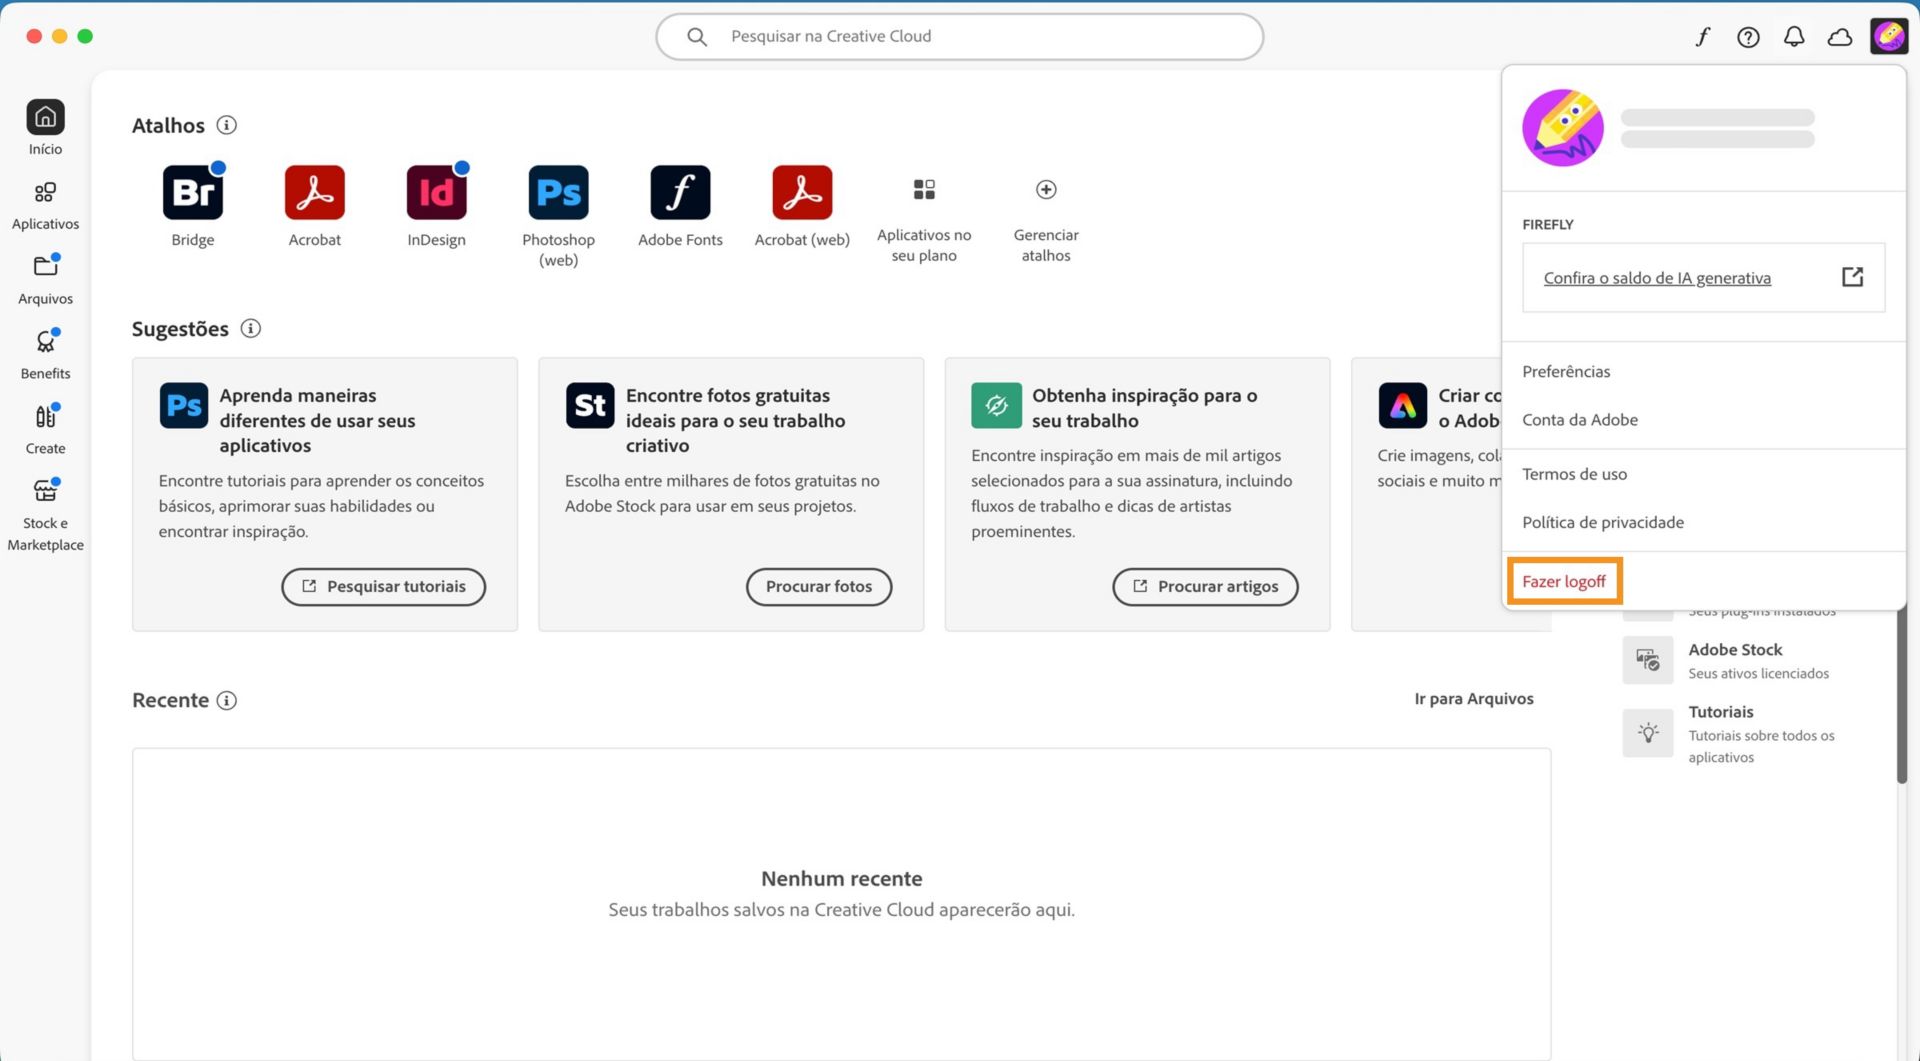Open the InDesign shortcut
This screenshot has height=1061, width=1920.
(436, 192)
